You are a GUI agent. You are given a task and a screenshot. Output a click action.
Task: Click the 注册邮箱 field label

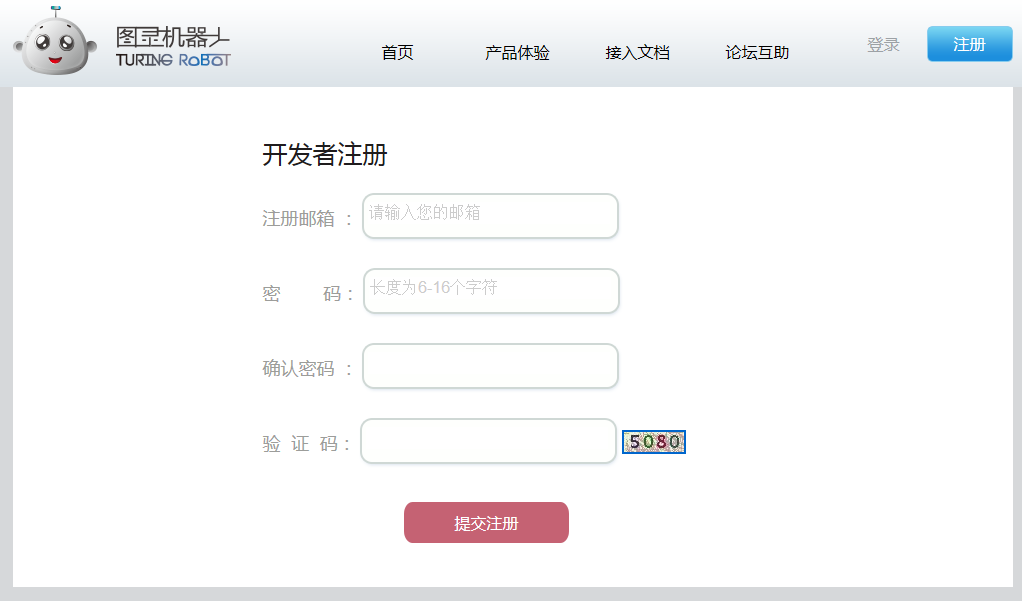(x=299, y=218)
